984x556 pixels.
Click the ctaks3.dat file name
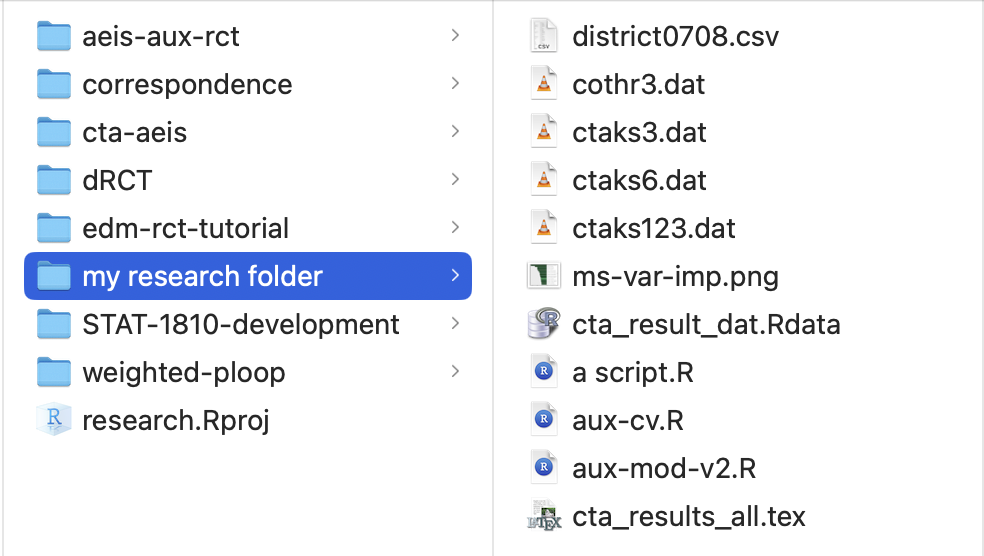(x=639, y=132)
